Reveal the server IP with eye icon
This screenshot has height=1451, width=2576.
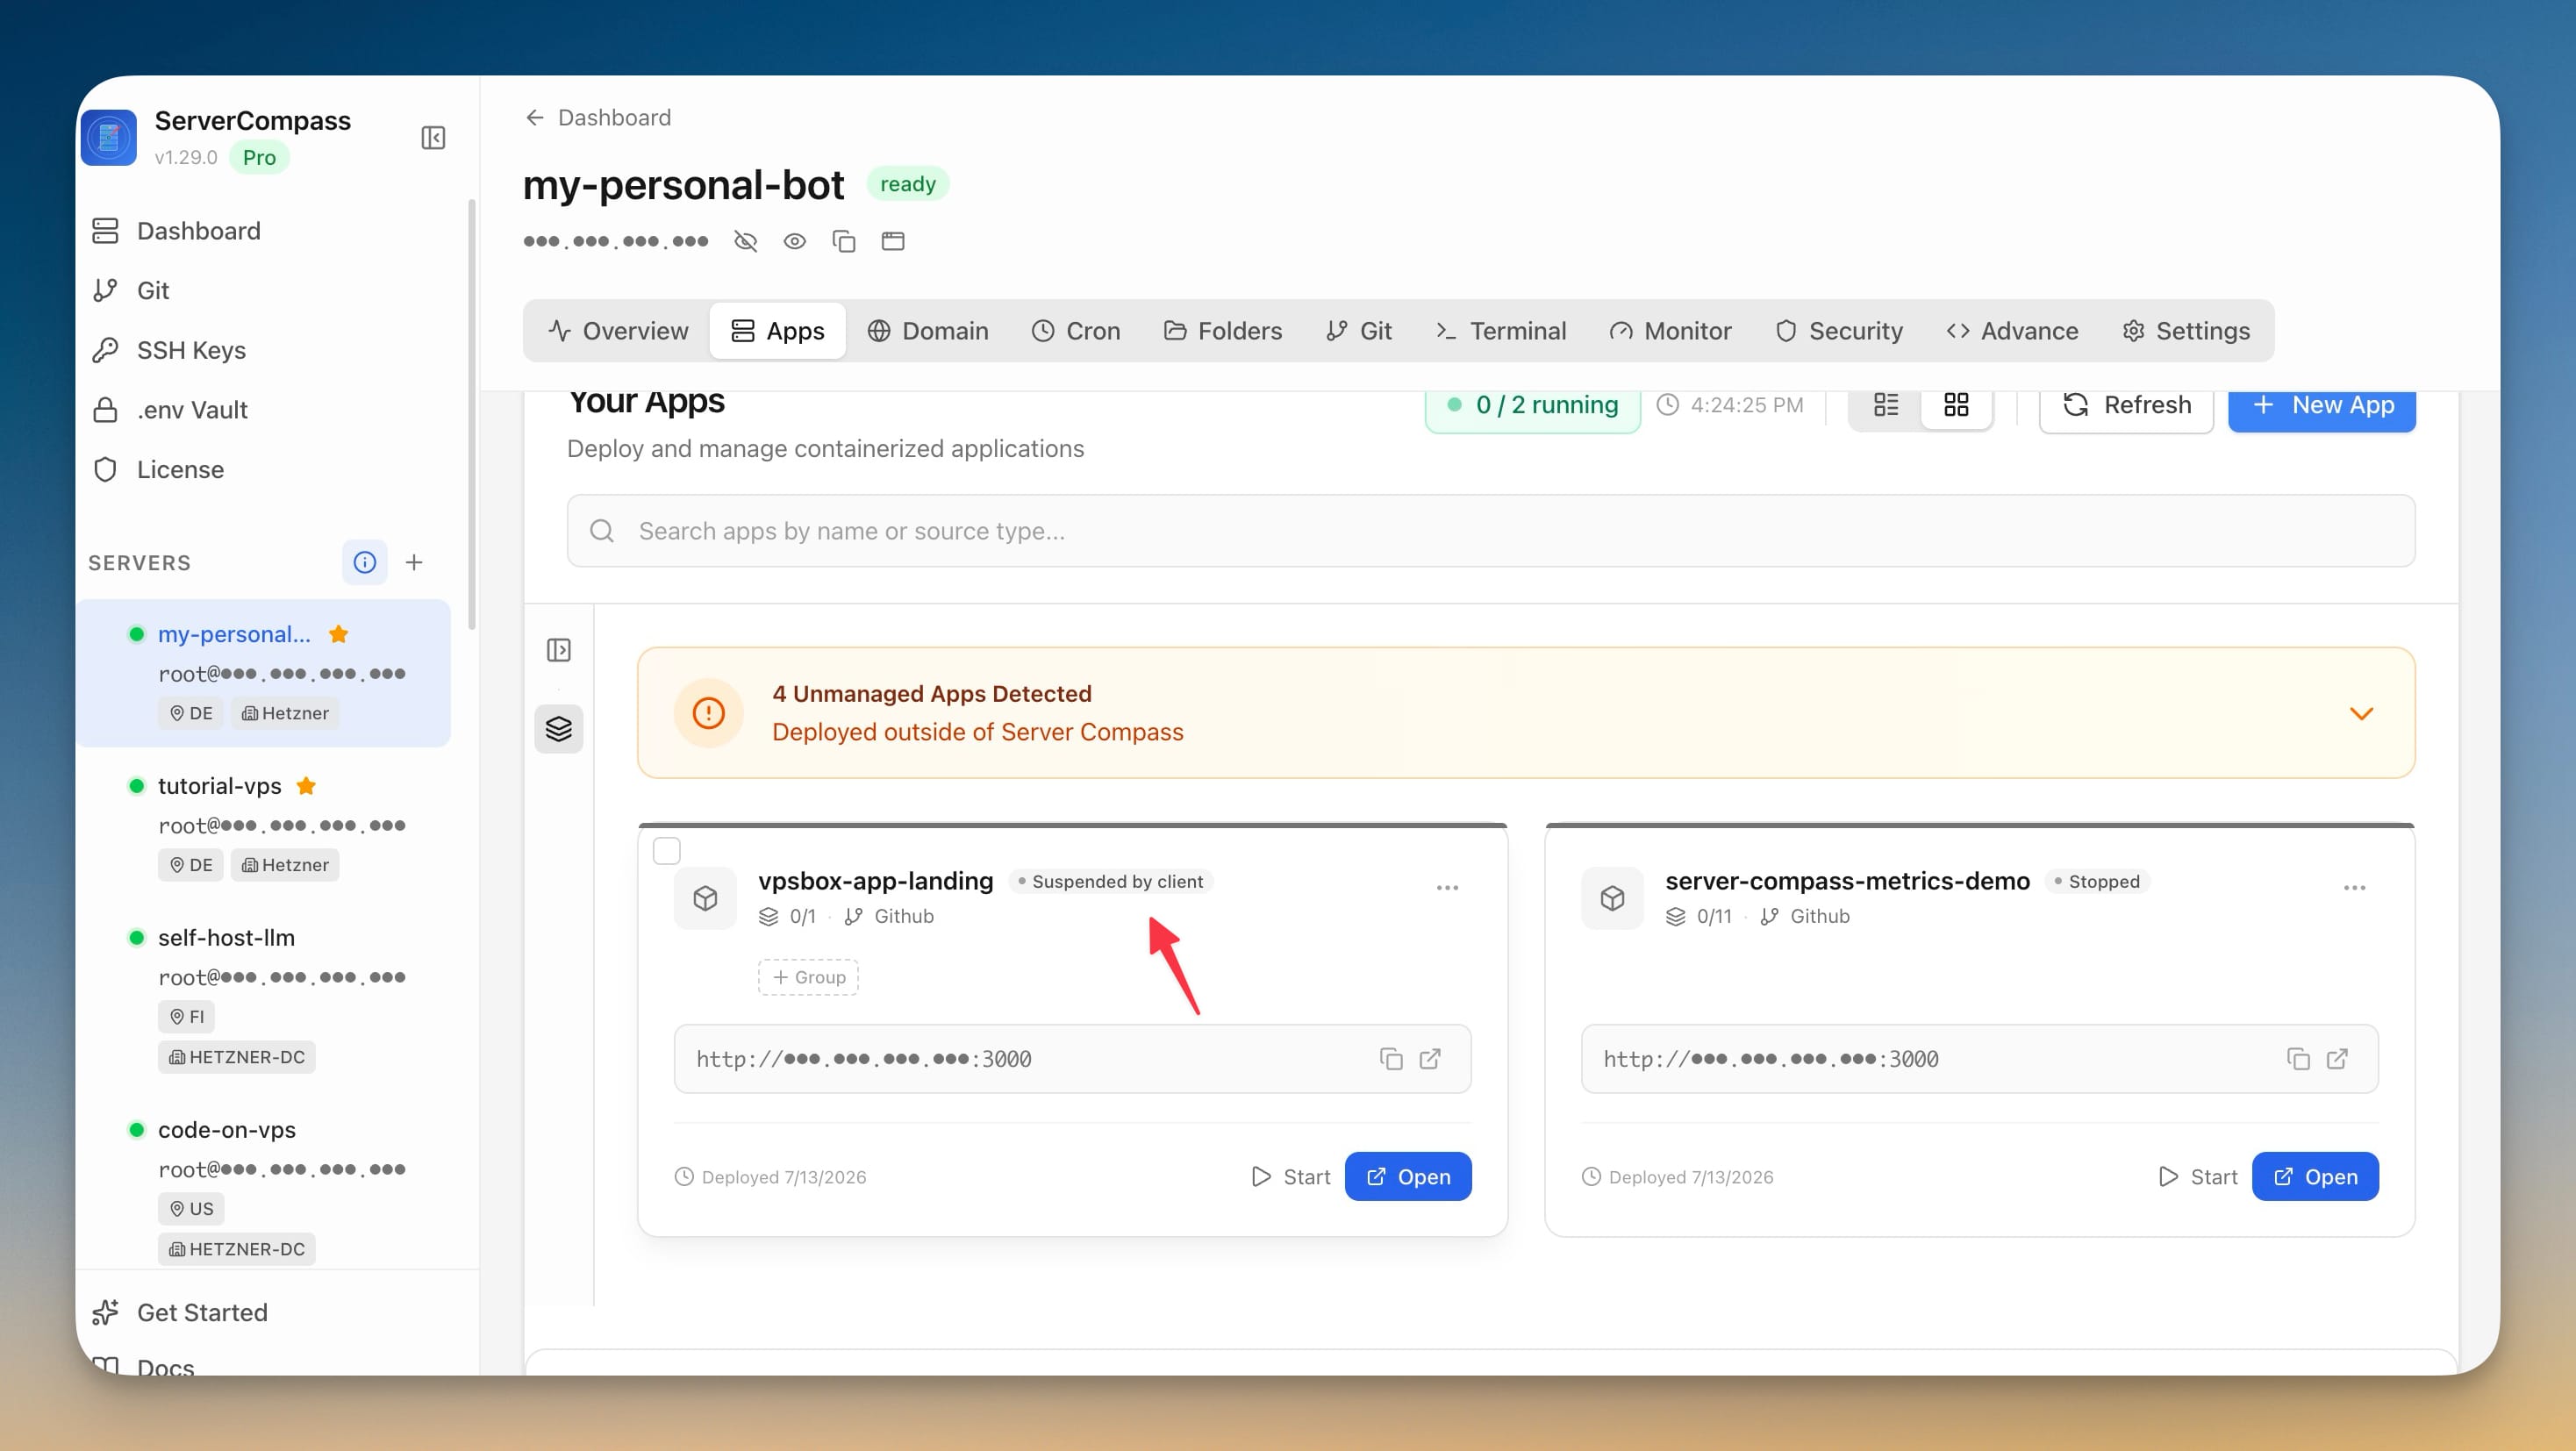tap(795, 241)
